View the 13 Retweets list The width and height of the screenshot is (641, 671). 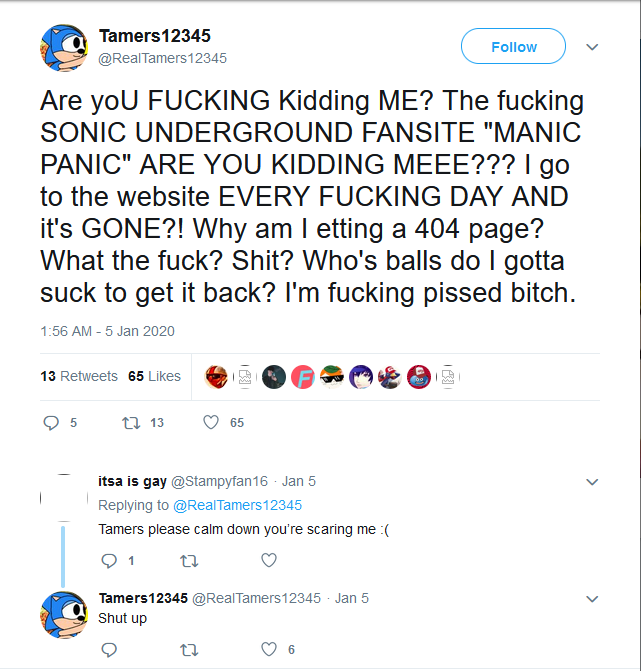click(x=79, y=376)
